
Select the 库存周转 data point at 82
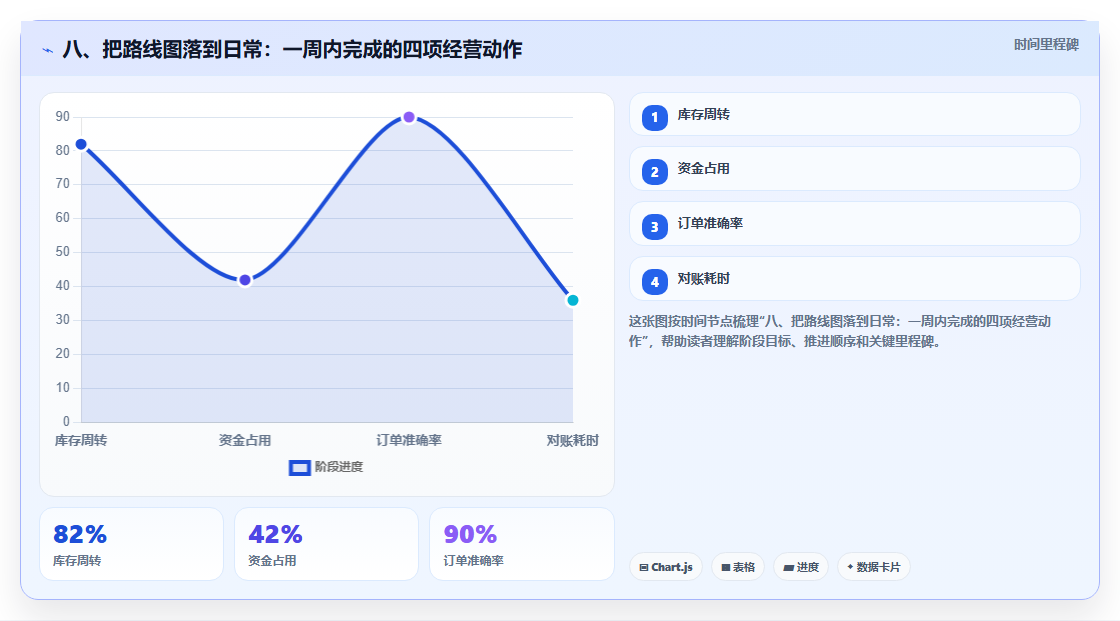(81, 144)
